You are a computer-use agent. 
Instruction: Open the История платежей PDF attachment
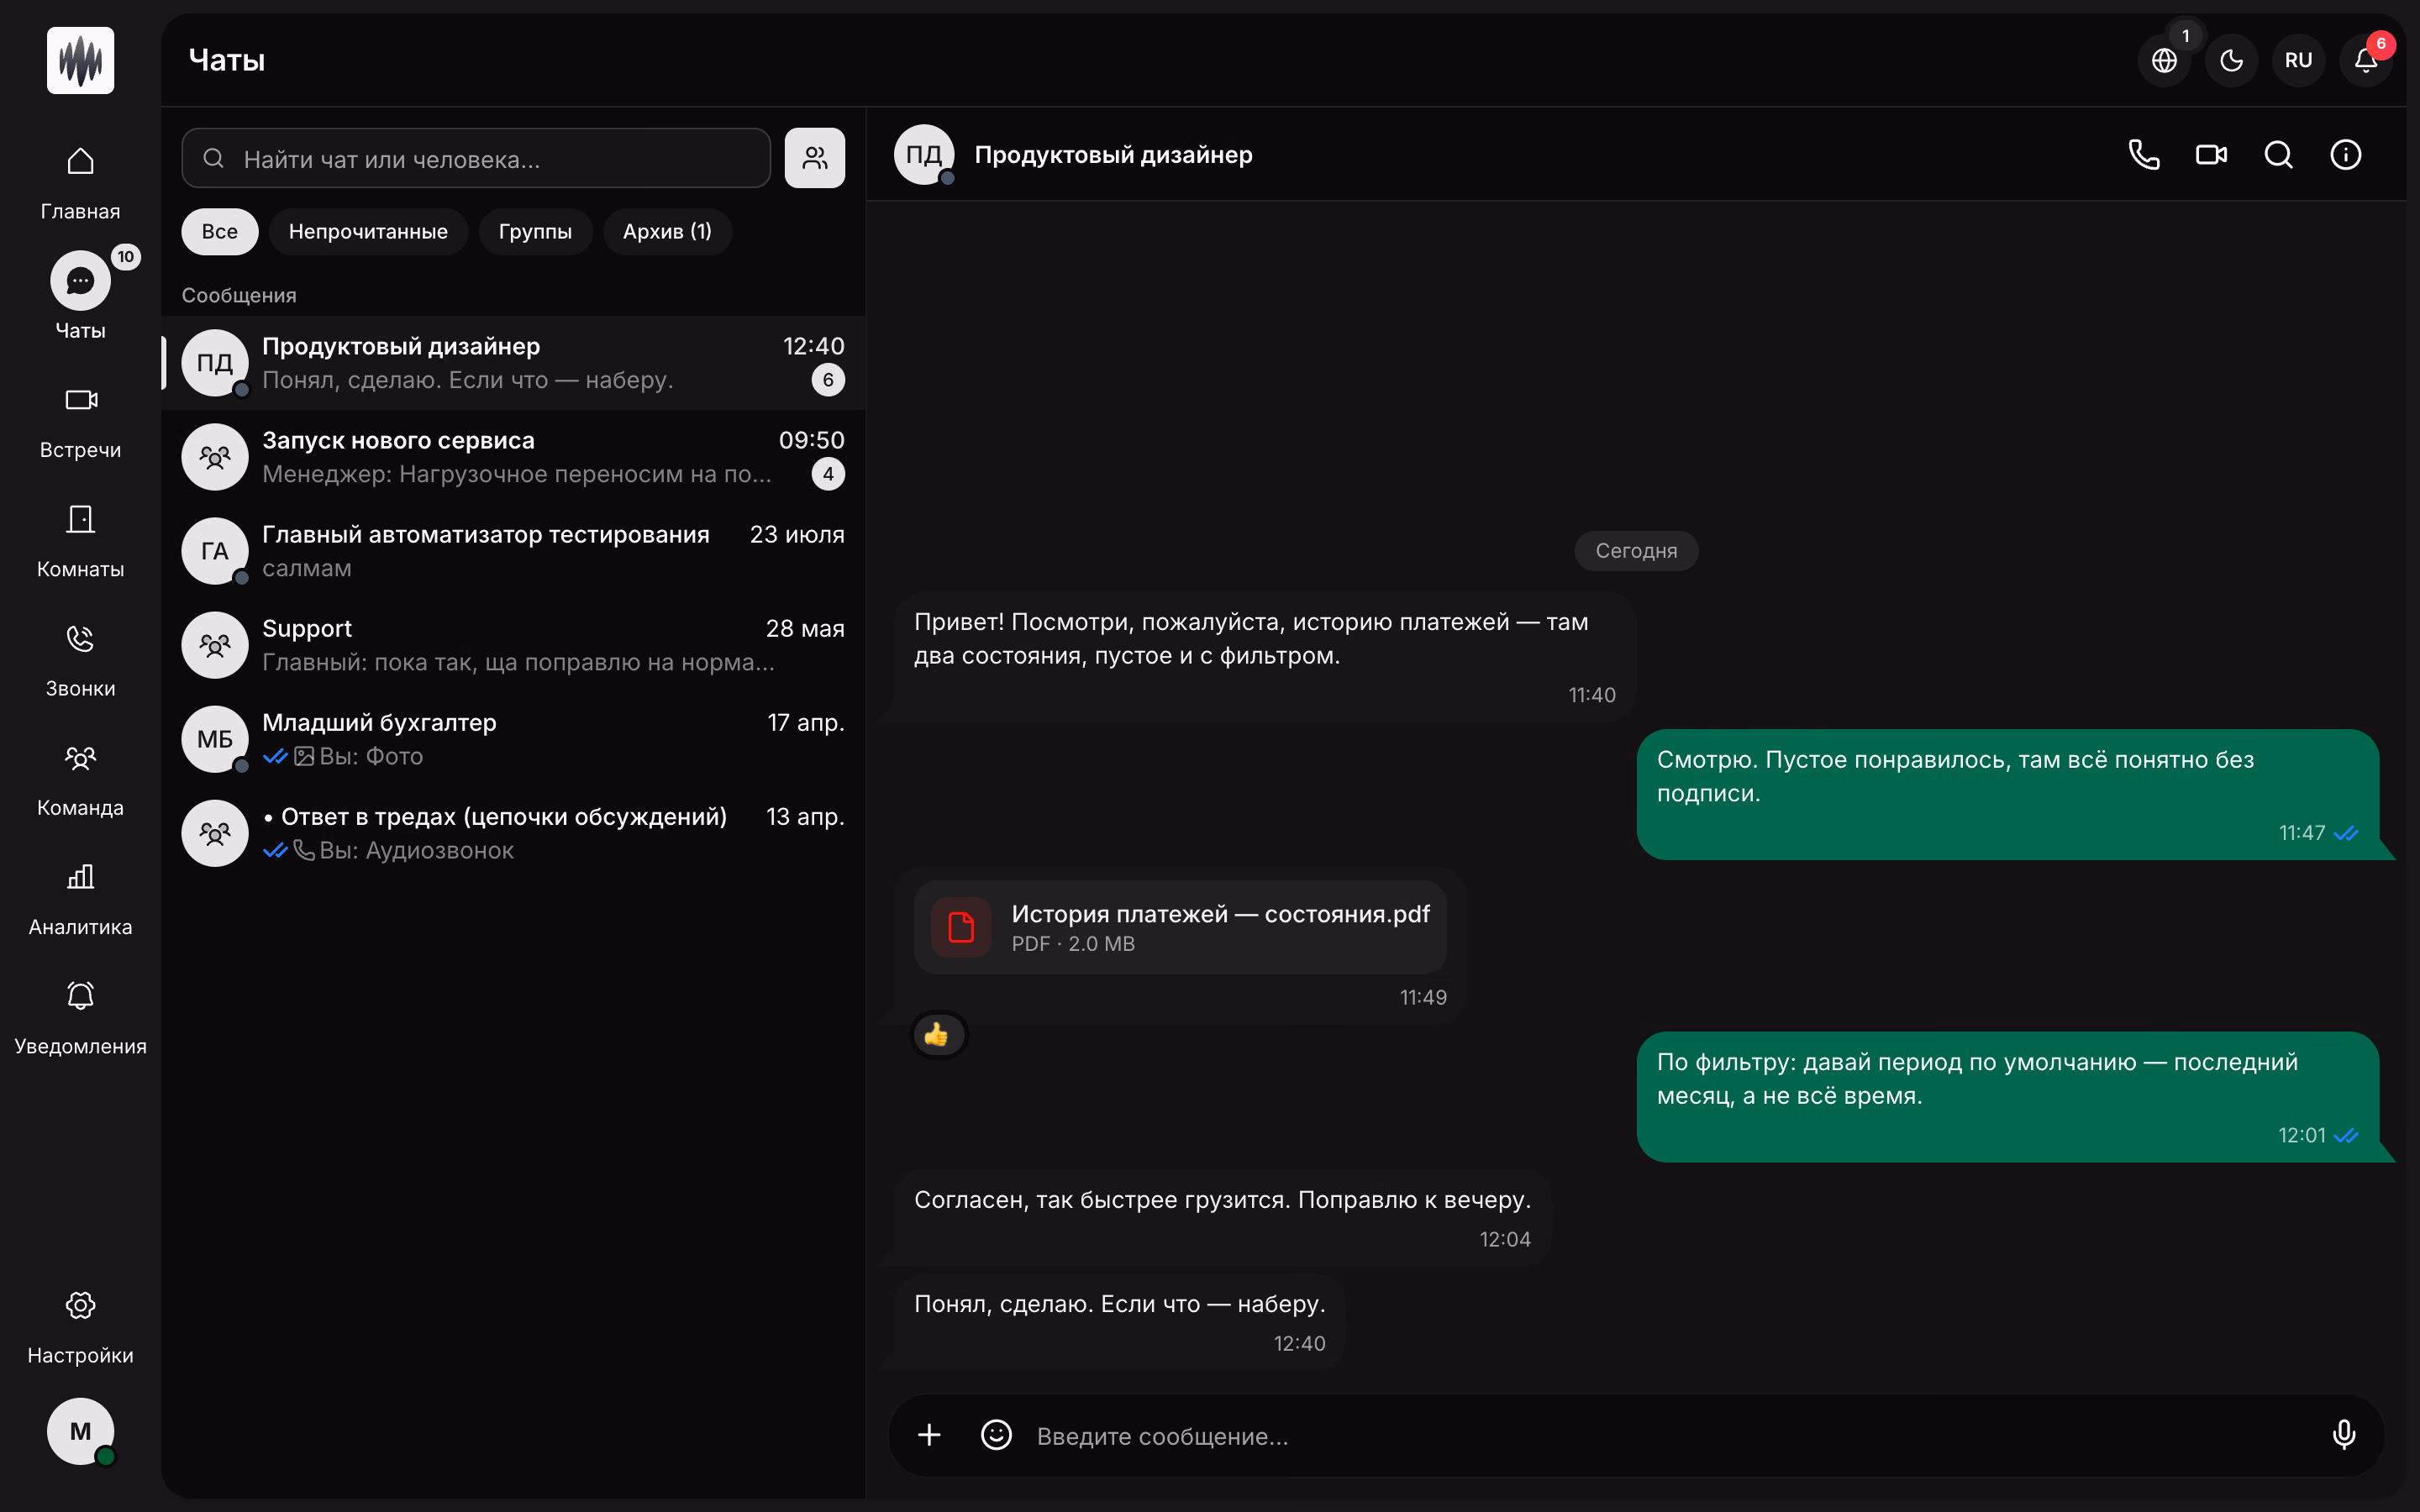[1180, 928]
